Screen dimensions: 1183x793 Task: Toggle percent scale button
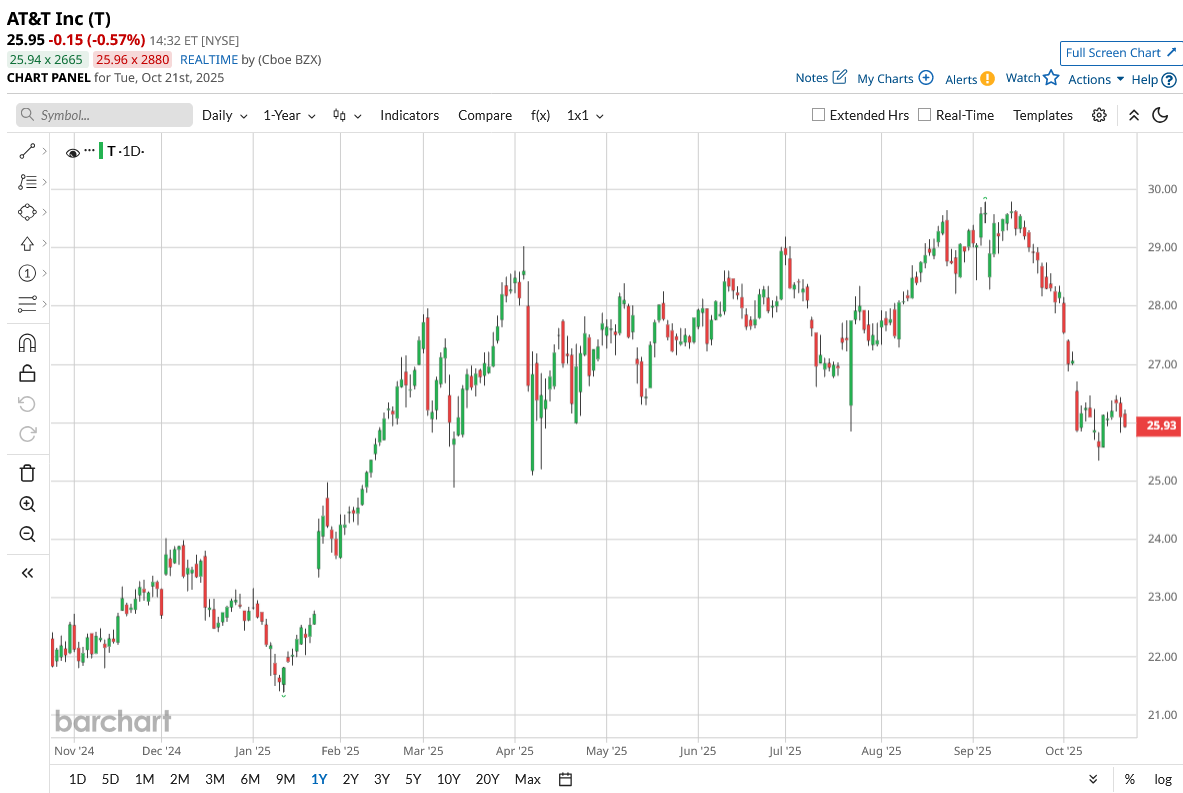point(1129,779)
